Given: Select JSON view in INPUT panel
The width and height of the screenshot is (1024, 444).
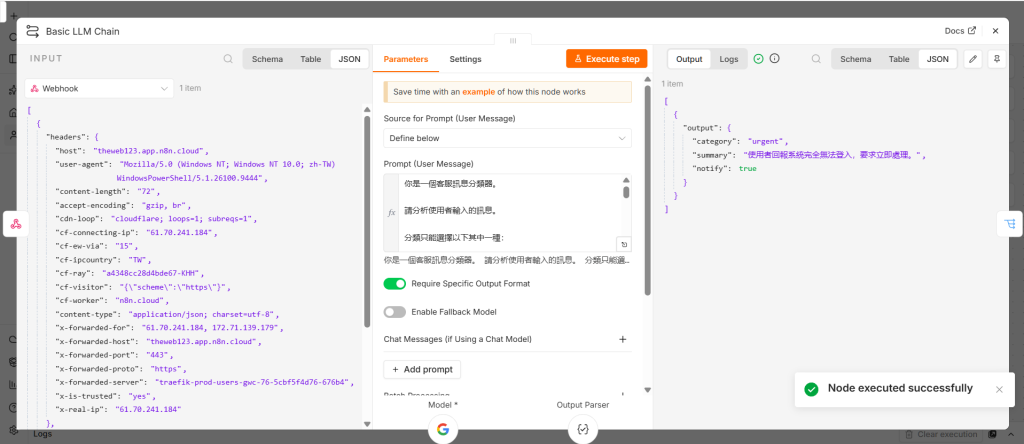Looking at the screenshot, I should point(349,59).
